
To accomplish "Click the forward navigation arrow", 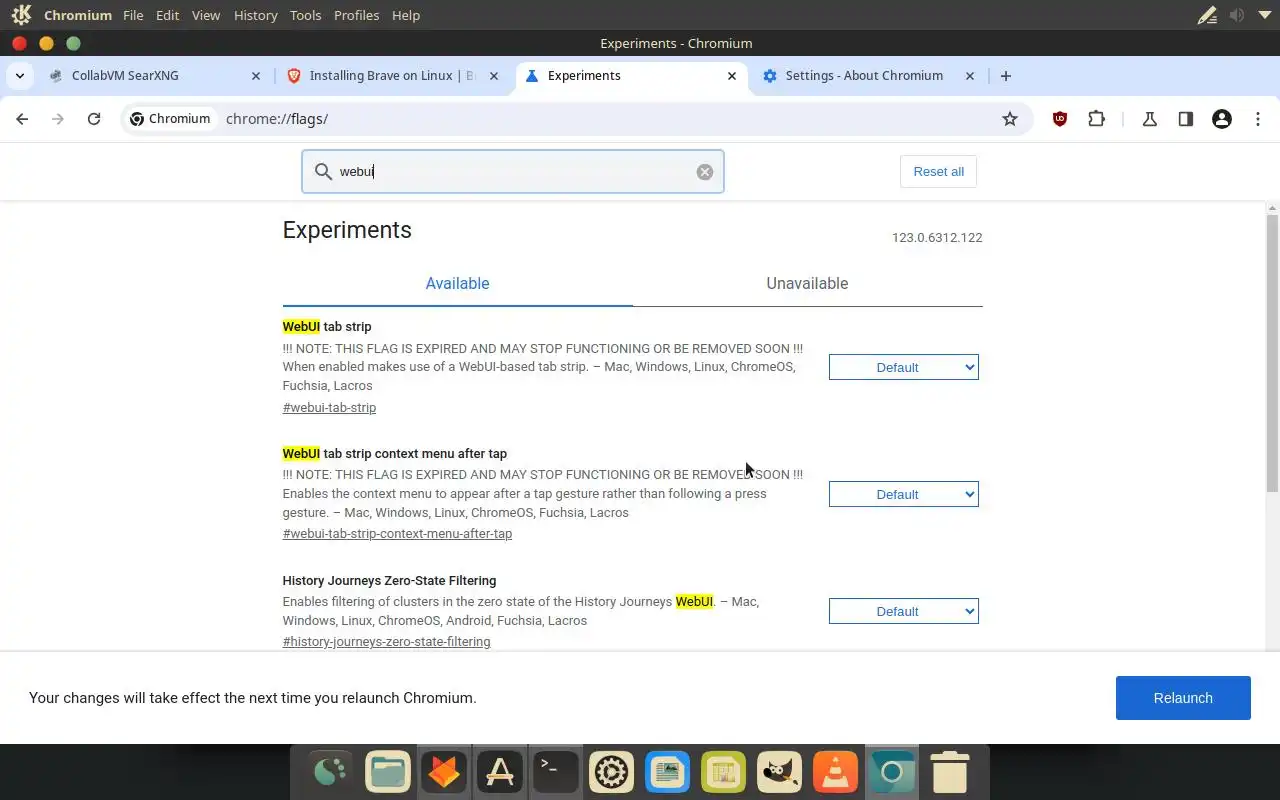I will 58,119.
